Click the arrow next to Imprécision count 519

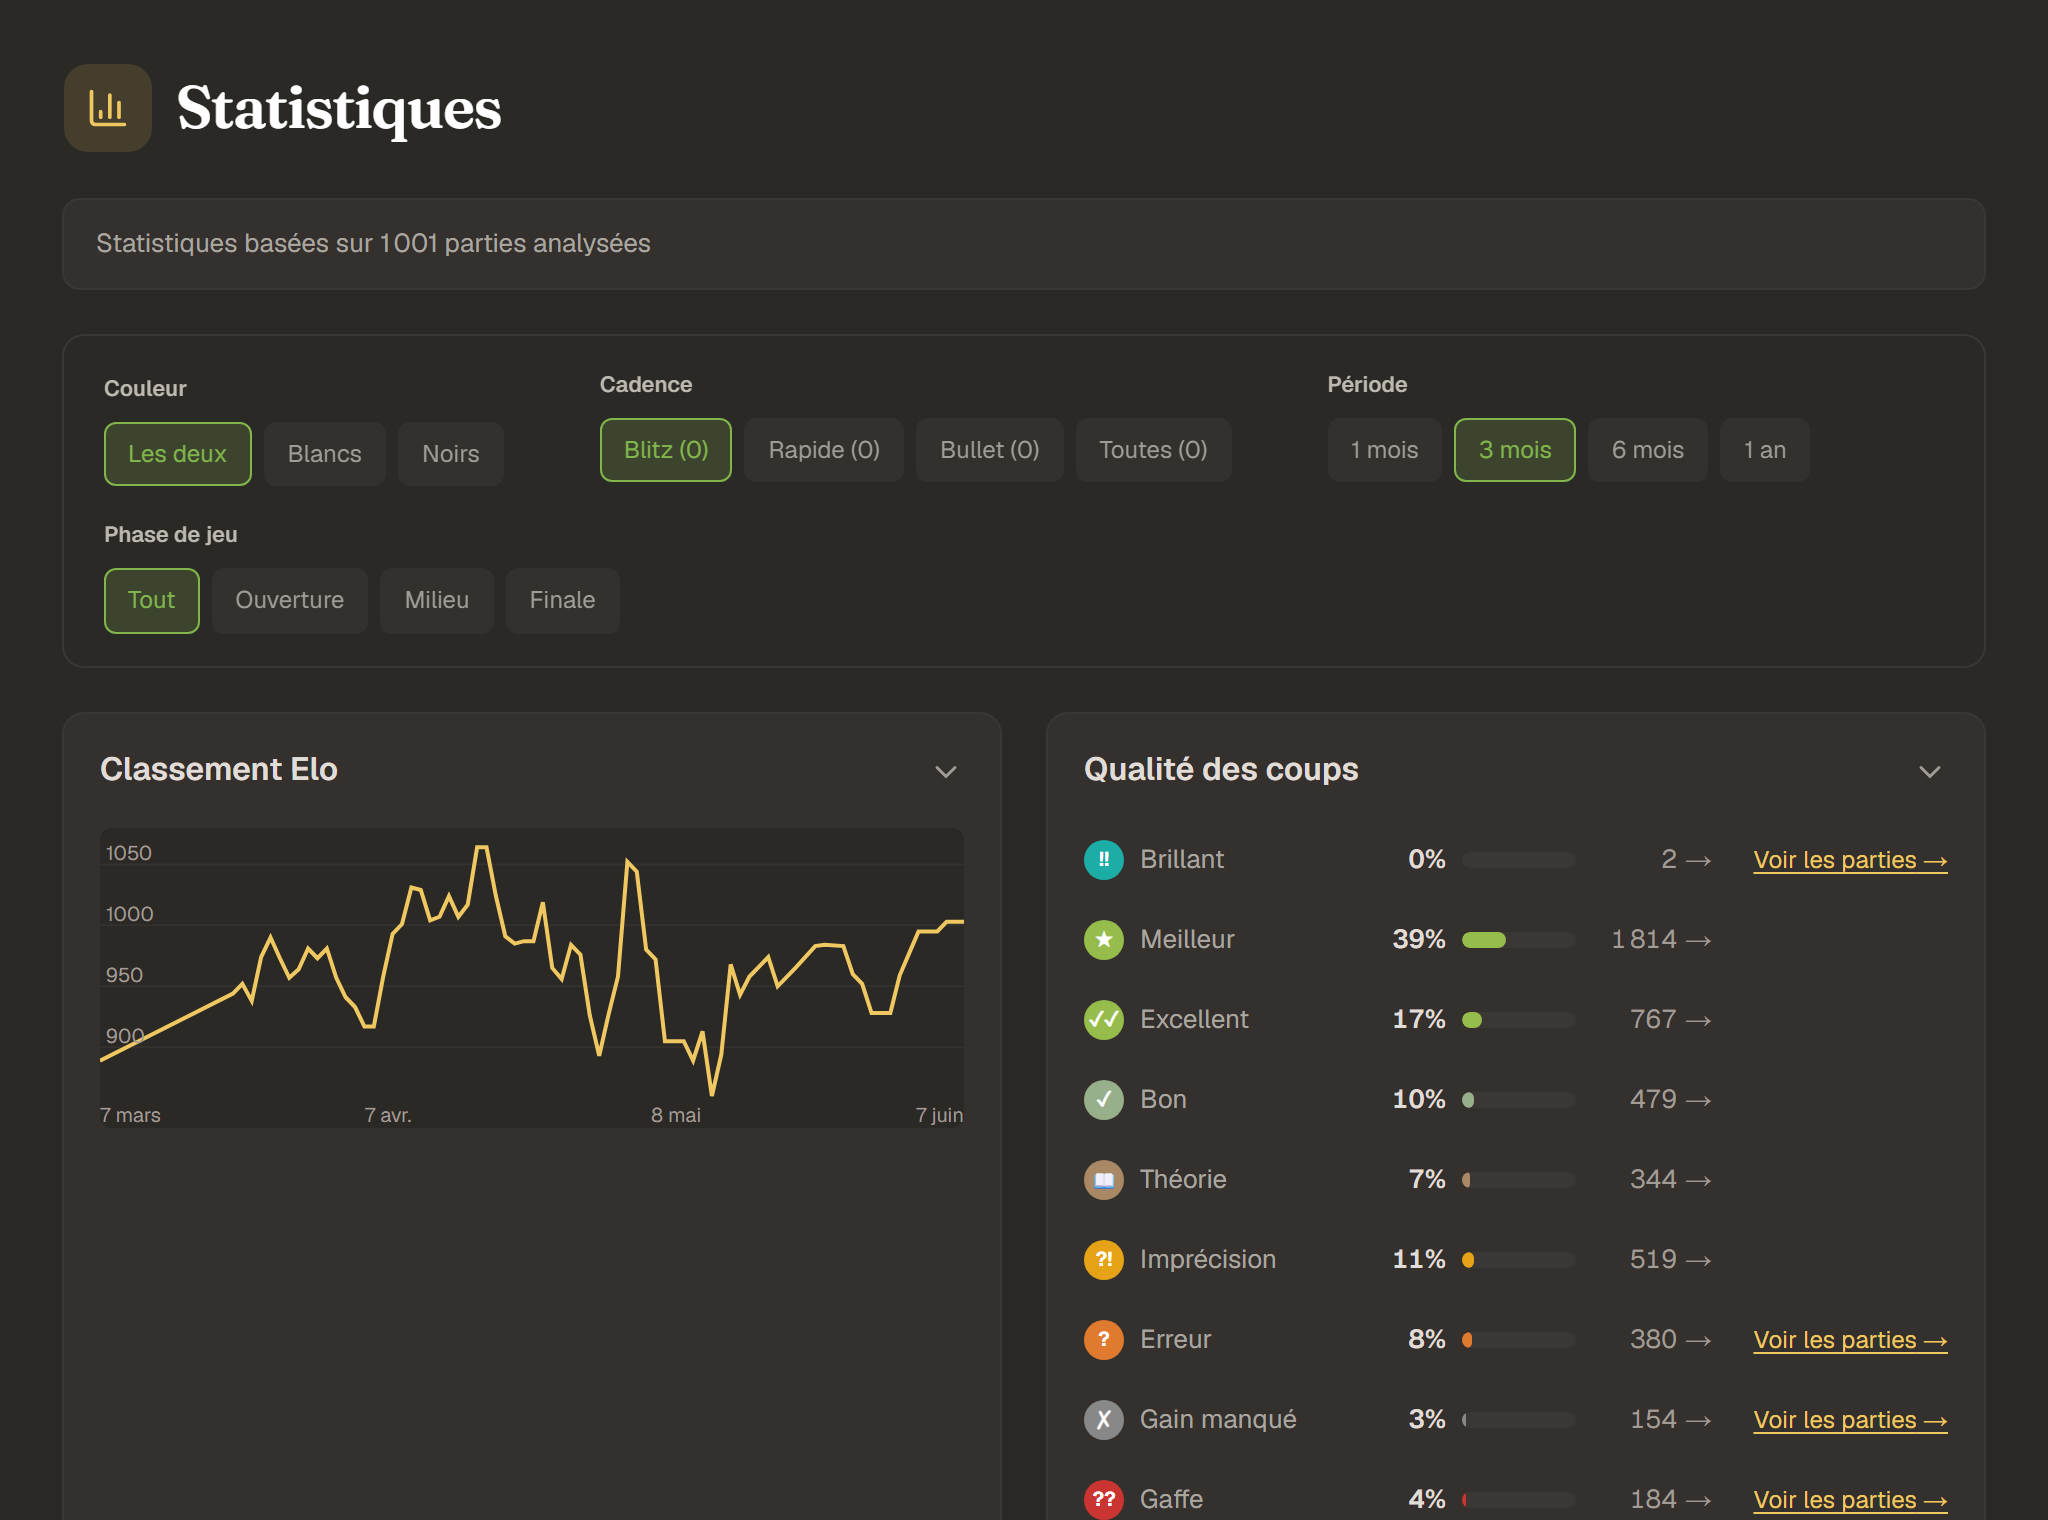[x=1698, y=1260]
